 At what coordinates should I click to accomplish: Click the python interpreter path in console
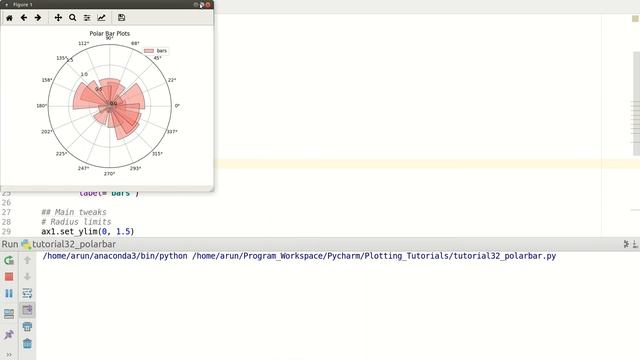pos(115,256)
